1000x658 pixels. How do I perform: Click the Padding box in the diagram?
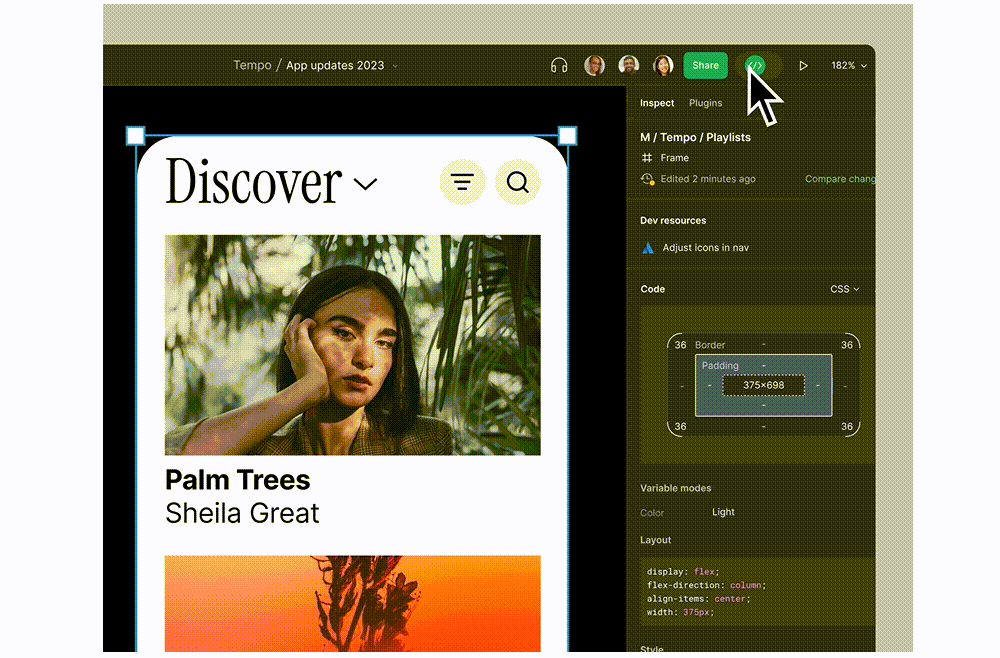point(763,385)
